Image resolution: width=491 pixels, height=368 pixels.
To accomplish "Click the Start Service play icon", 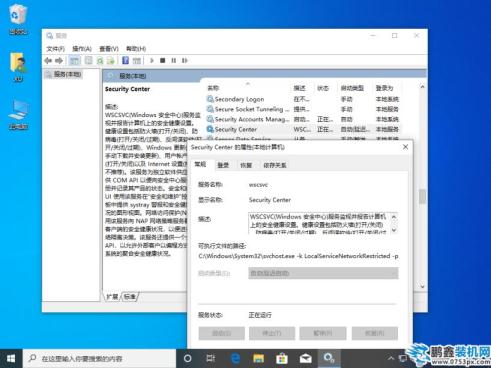I will [x=152, y=60].
